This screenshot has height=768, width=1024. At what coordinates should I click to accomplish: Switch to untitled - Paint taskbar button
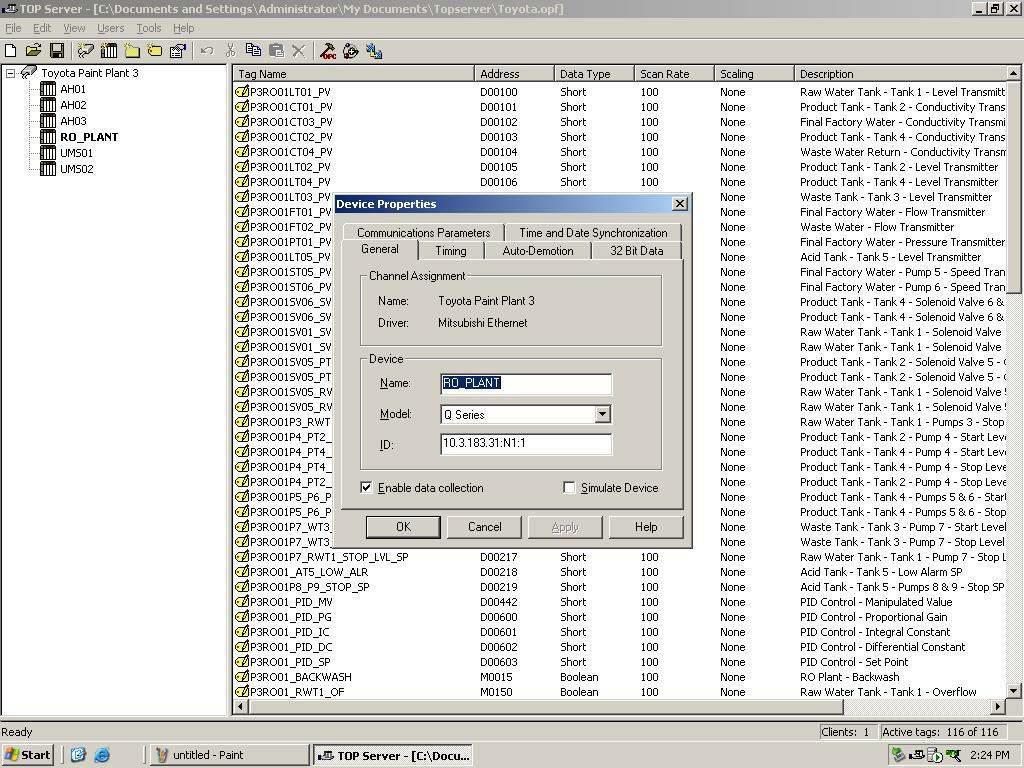pyautogui.click(x=230, y=755)
